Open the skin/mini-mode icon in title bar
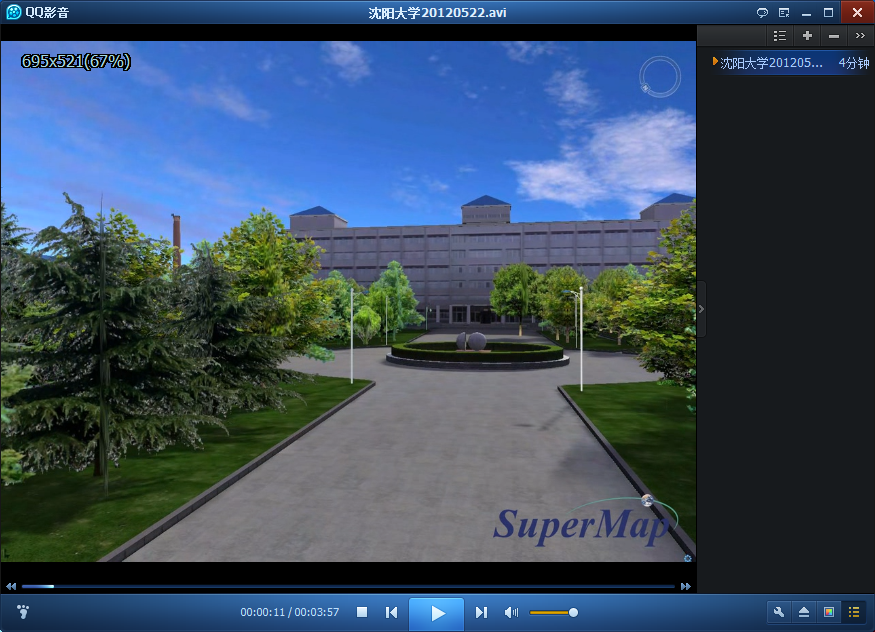This screenshot has width=875, height=632. [x=784, y=12]
